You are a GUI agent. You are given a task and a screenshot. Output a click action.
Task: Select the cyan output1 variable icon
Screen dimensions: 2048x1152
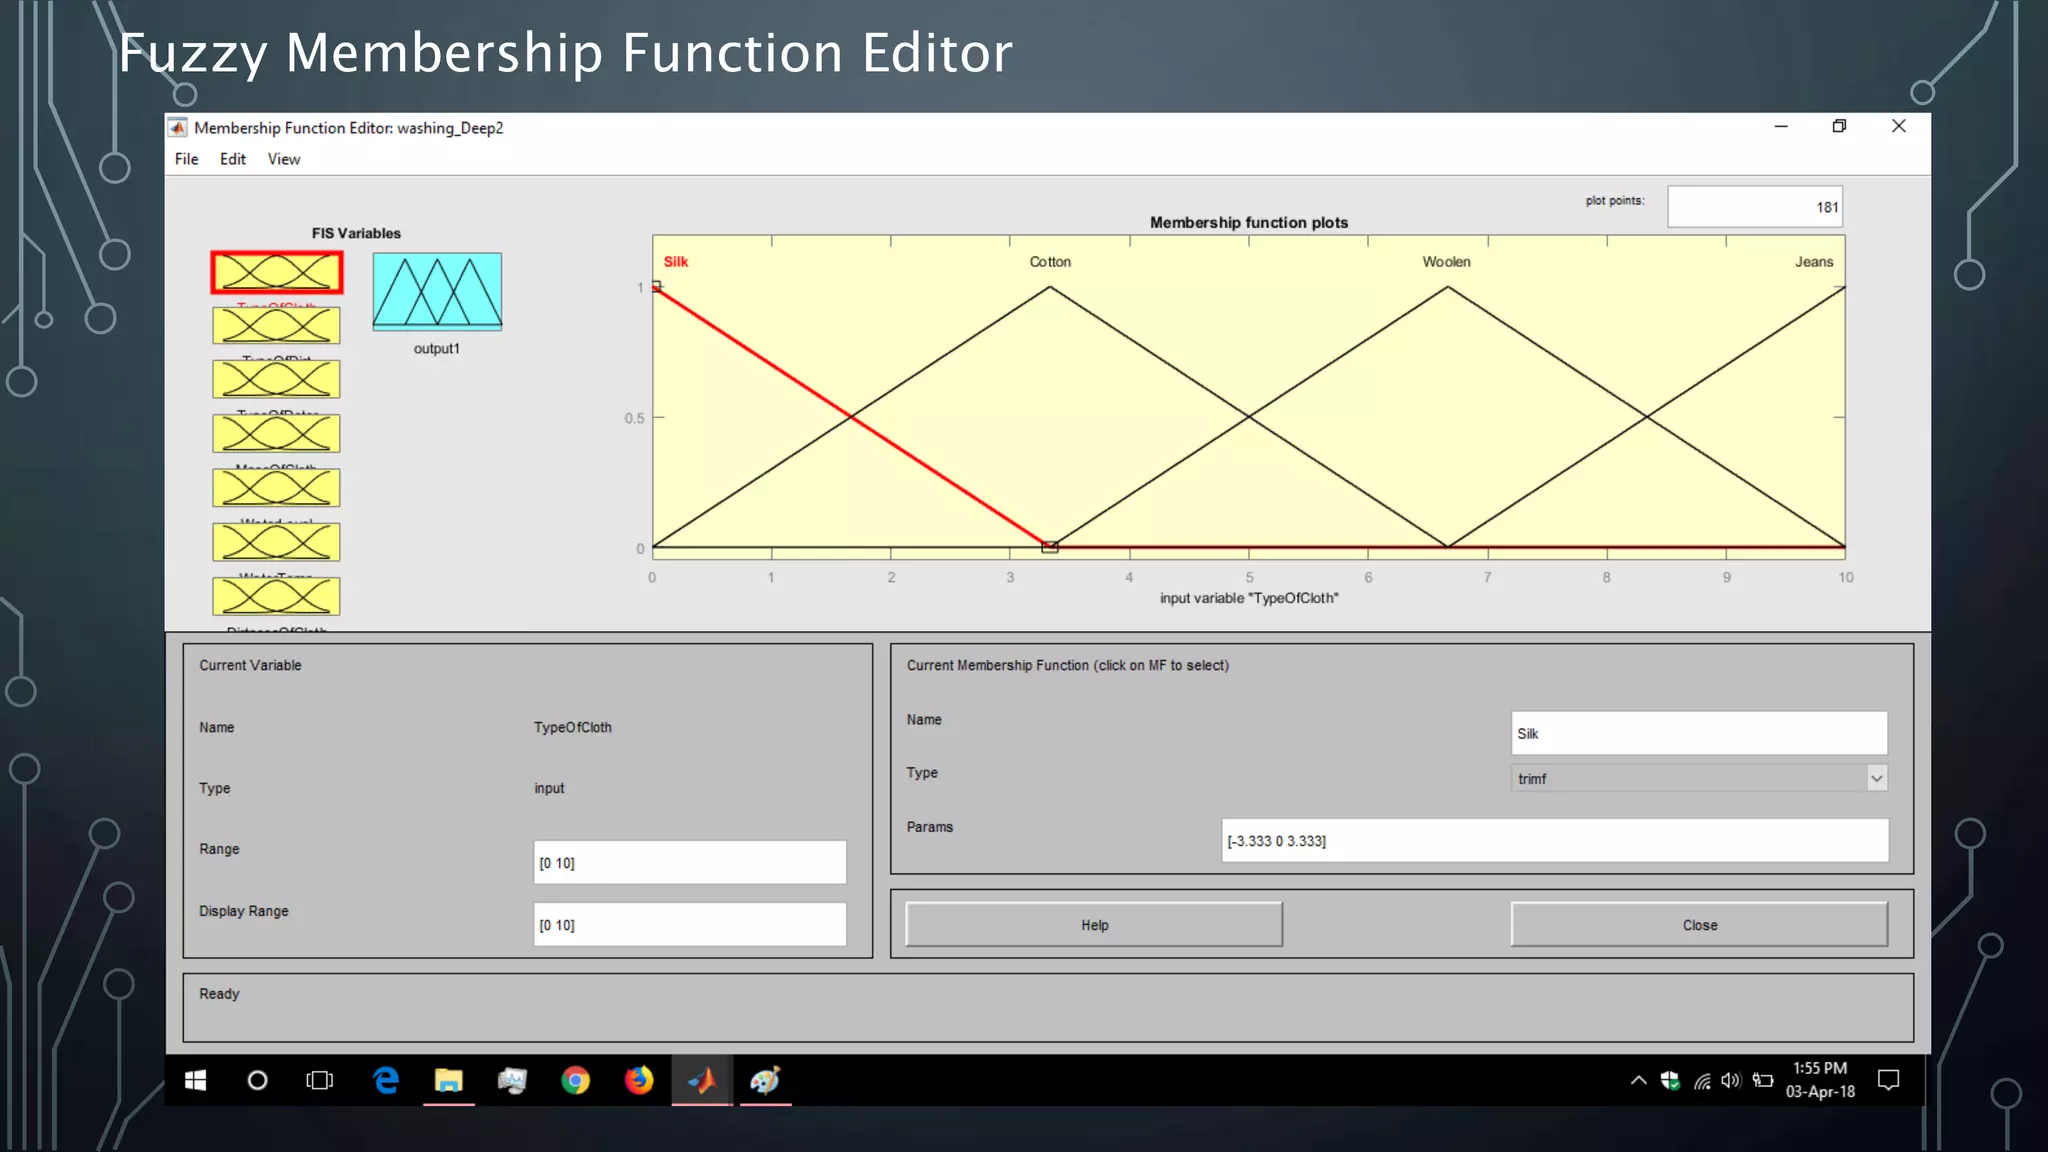pyautogui.click(x=437, y=291)
